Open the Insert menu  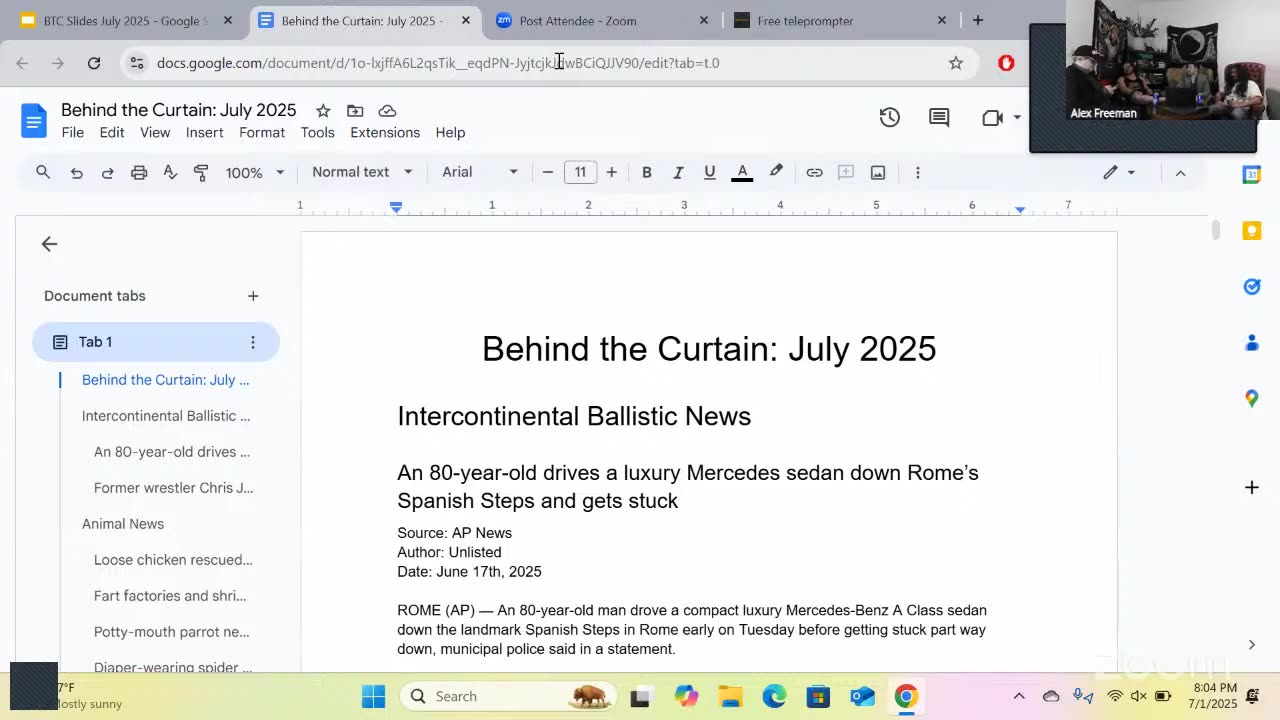tap(204, 132)
